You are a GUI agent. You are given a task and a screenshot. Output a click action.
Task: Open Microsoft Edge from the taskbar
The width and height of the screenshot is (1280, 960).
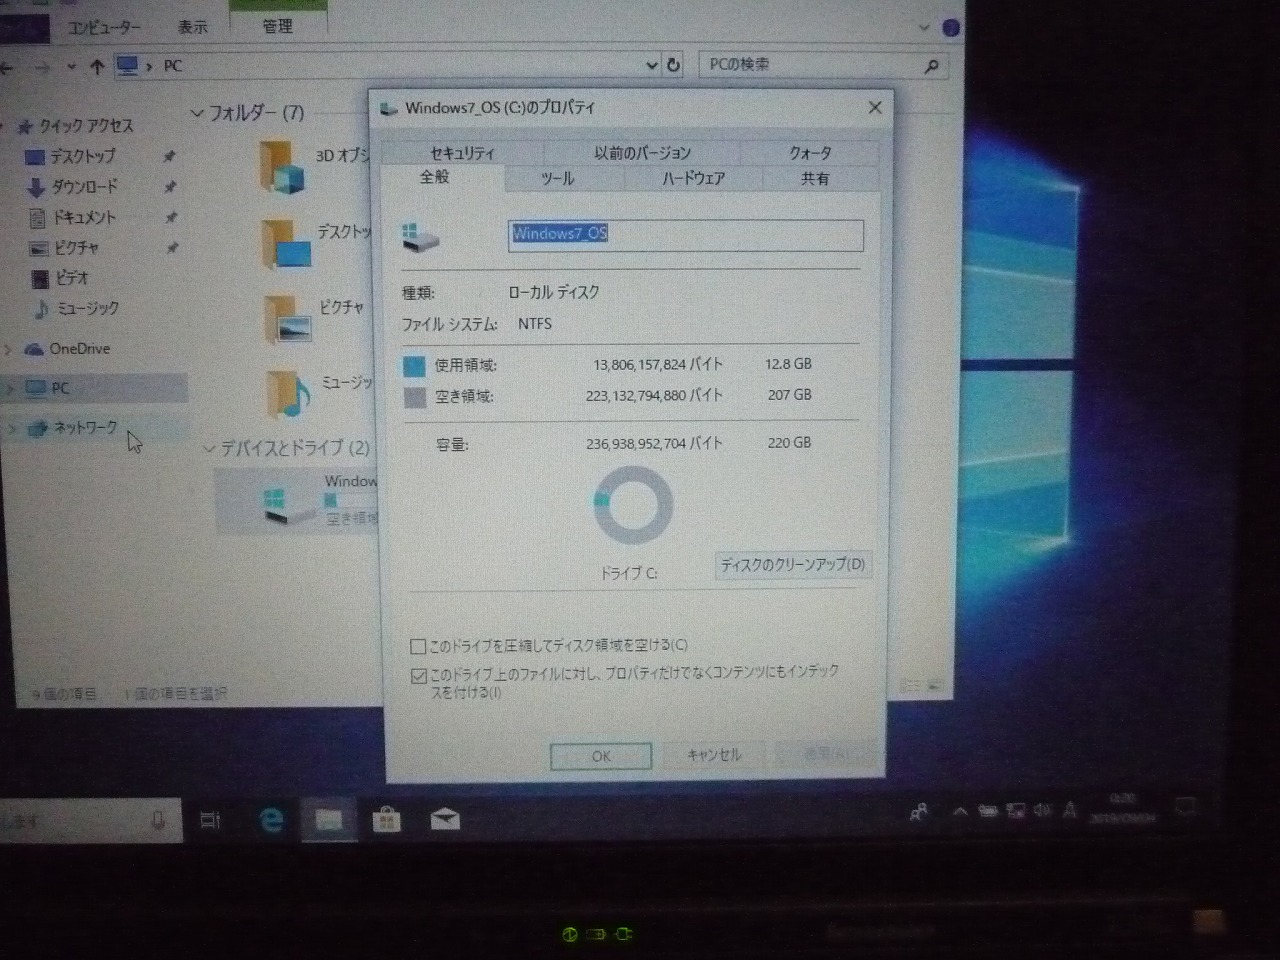[270, 821]
